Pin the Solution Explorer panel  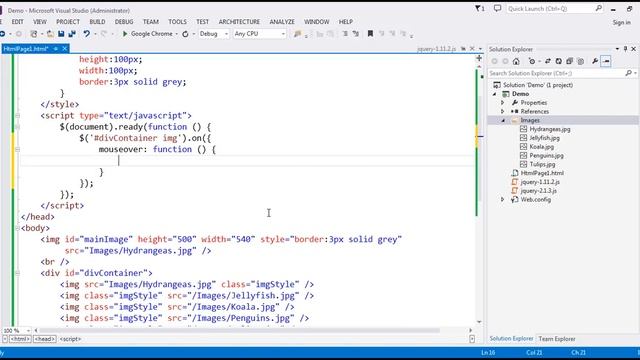[x=625, y=49]
